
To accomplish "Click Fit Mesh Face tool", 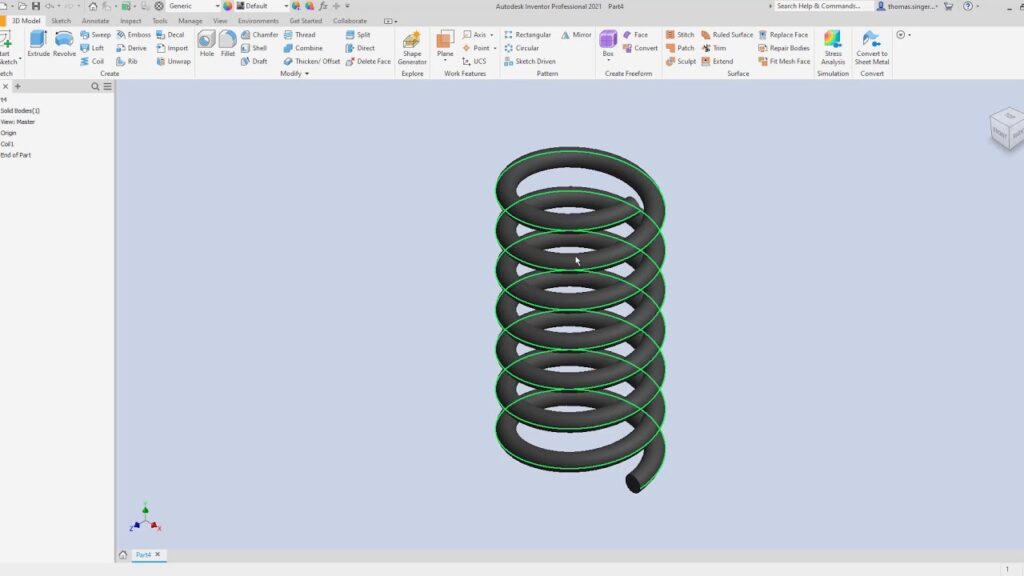I will point(784,61).
